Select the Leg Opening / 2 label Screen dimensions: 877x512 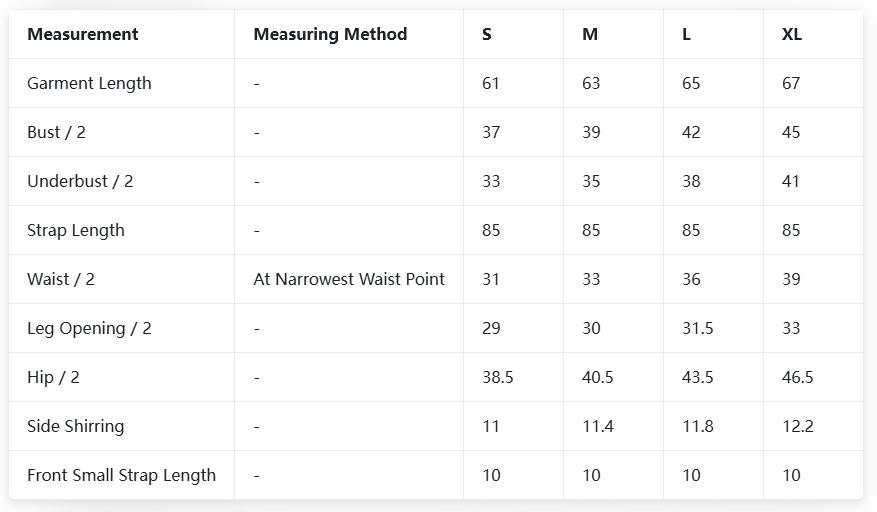(x=89, y=328)
